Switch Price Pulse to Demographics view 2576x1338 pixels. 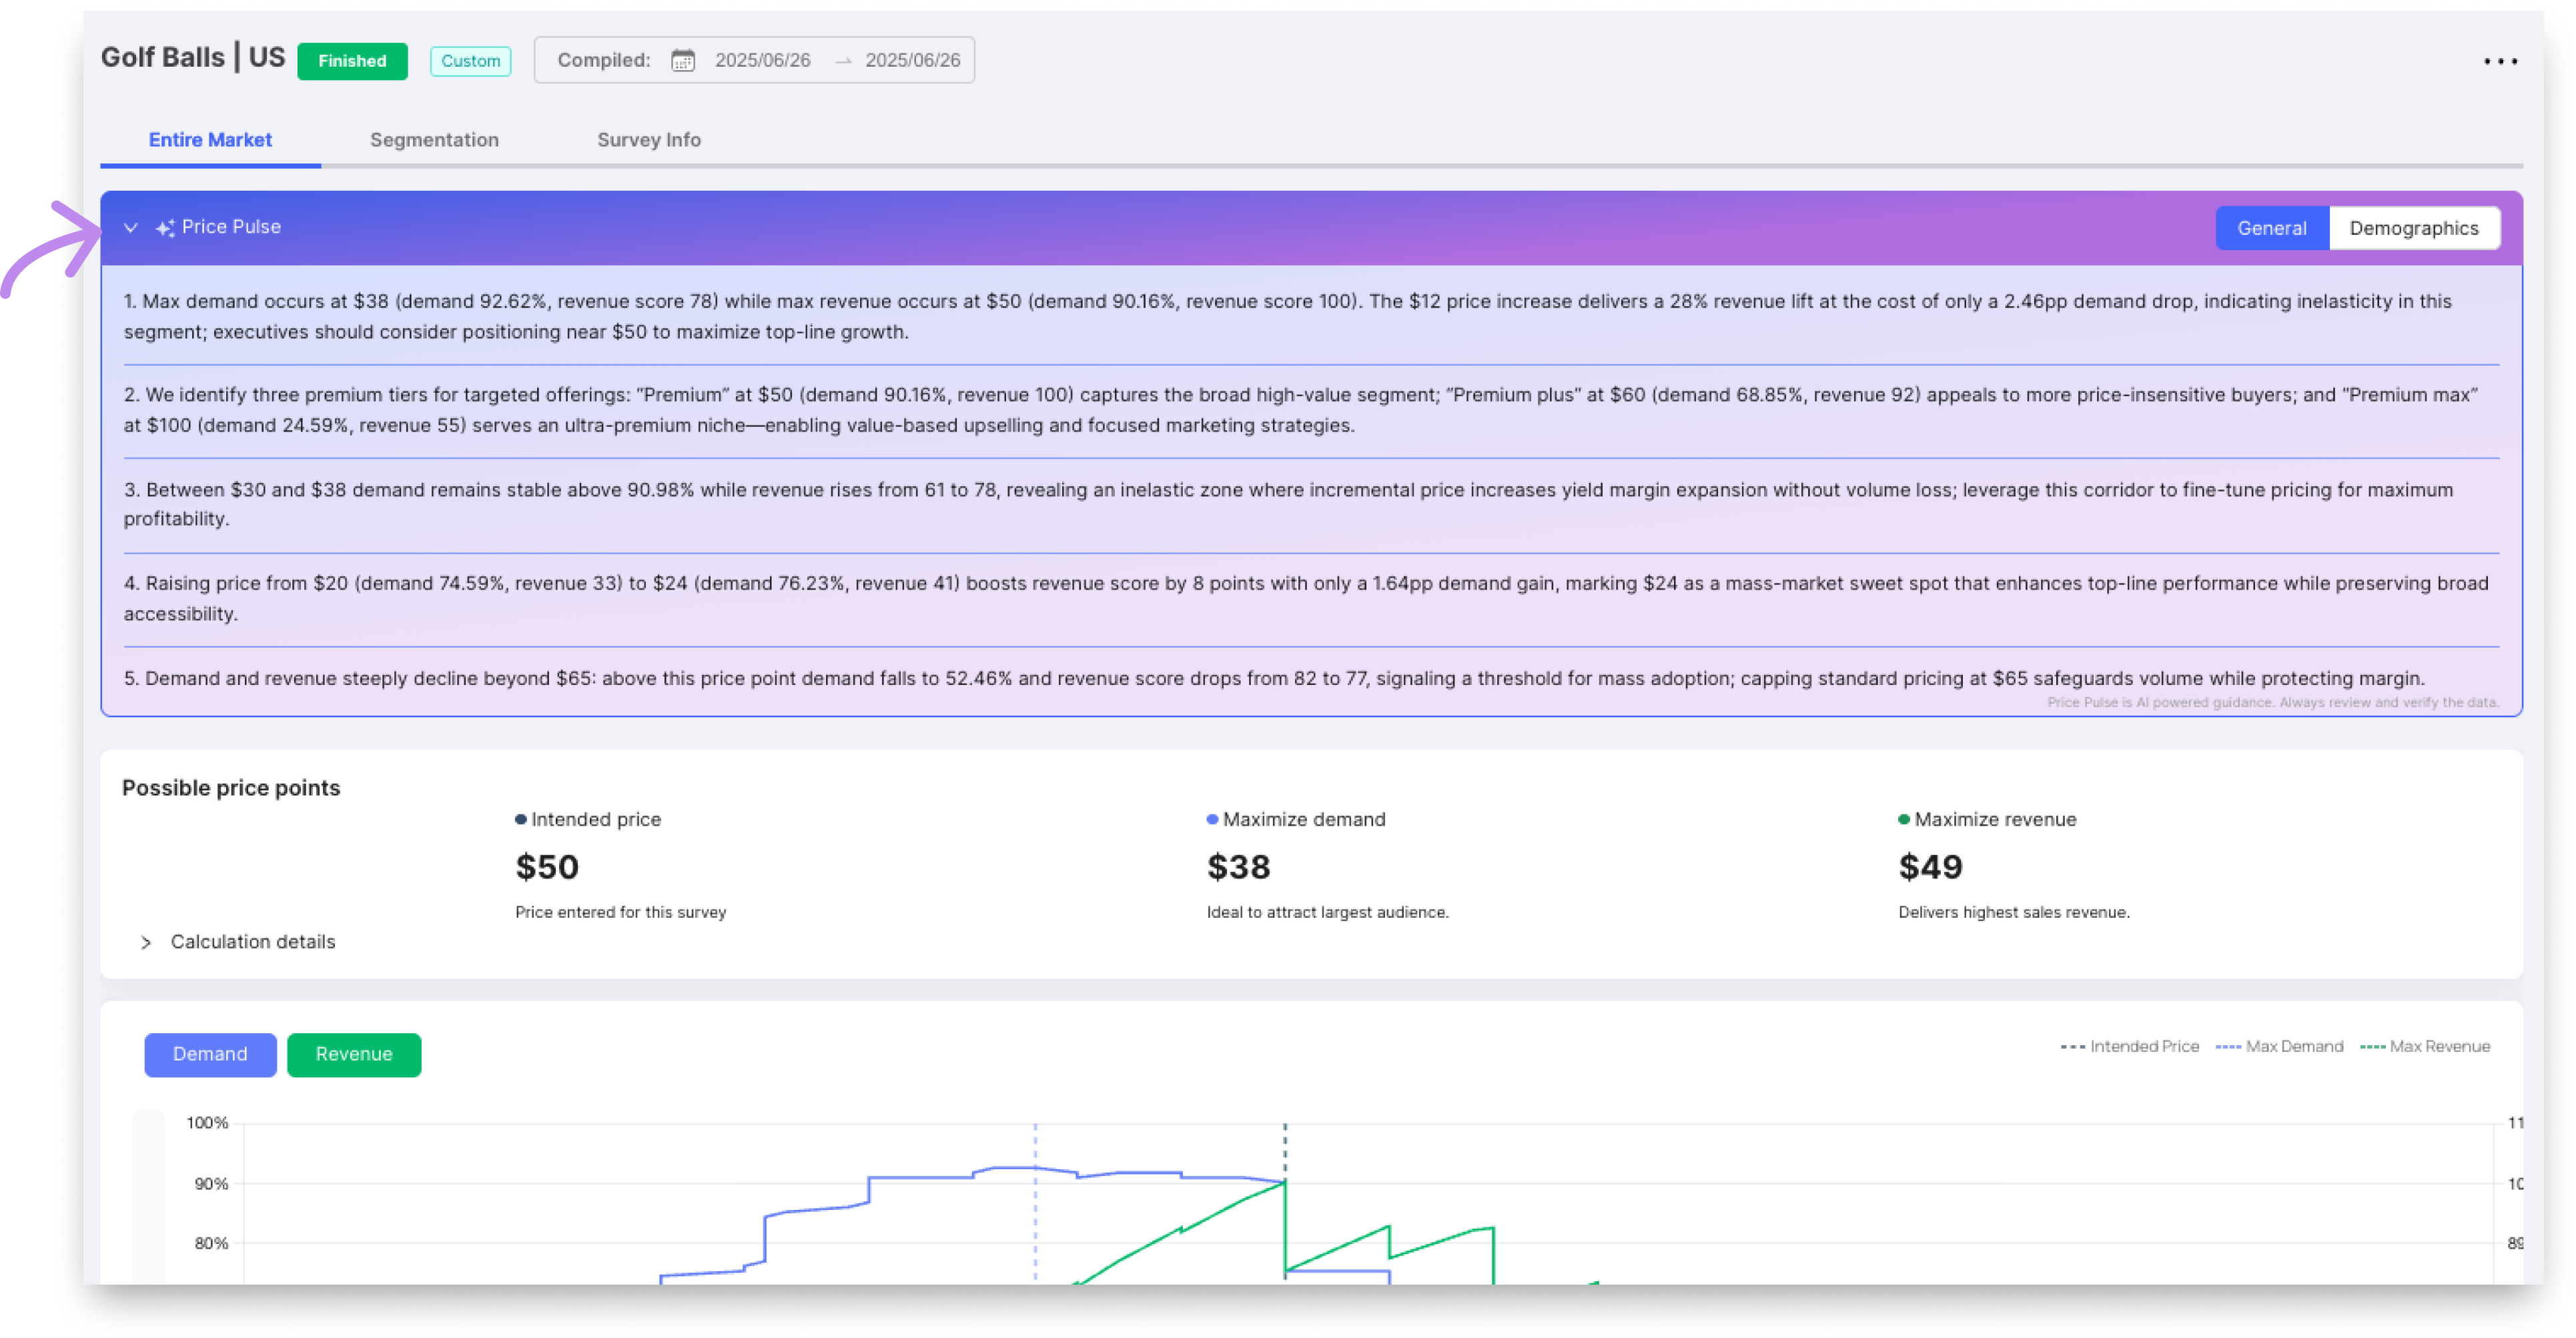point(2413,228)
